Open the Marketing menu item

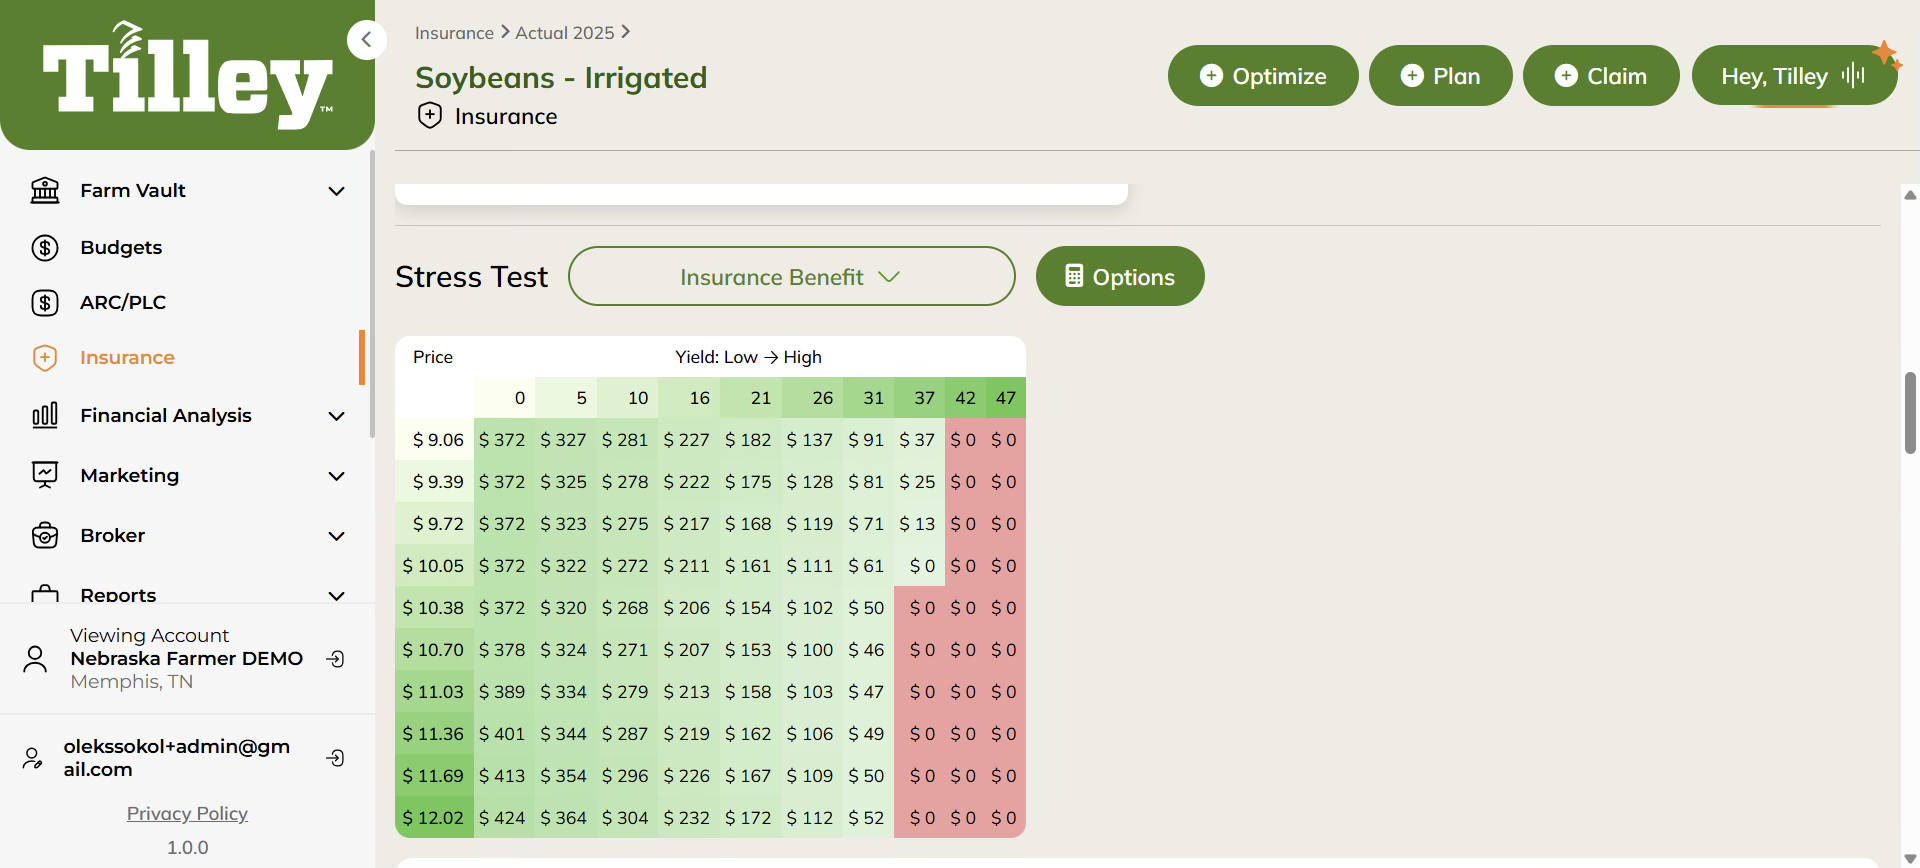130,475
